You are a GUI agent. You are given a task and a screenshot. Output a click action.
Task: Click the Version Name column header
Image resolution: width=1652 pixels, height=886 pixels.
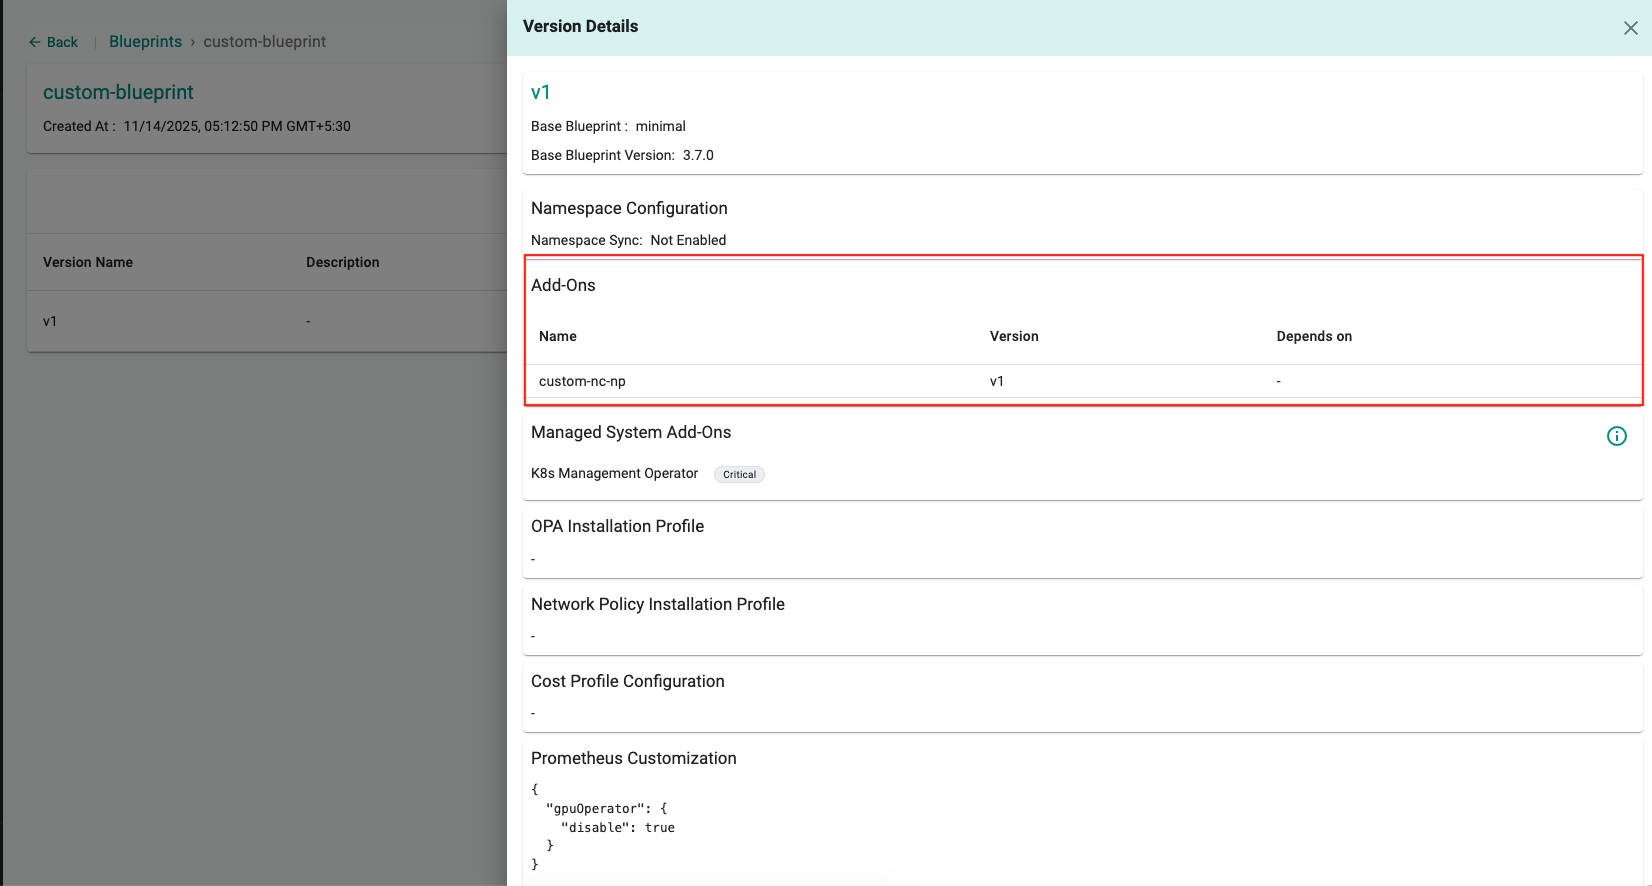coord(88,262)
